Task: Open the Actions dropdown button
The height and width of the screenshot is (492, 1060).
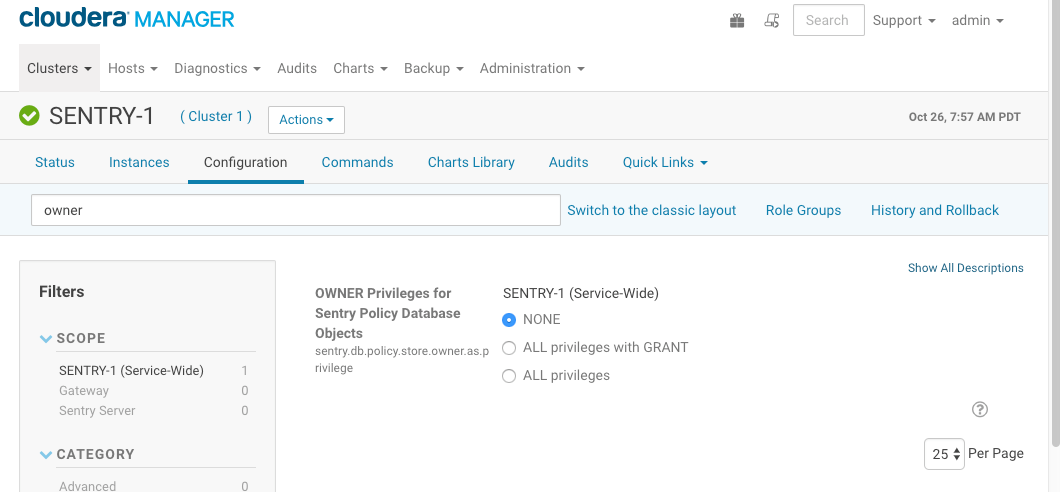Action: 306,120
